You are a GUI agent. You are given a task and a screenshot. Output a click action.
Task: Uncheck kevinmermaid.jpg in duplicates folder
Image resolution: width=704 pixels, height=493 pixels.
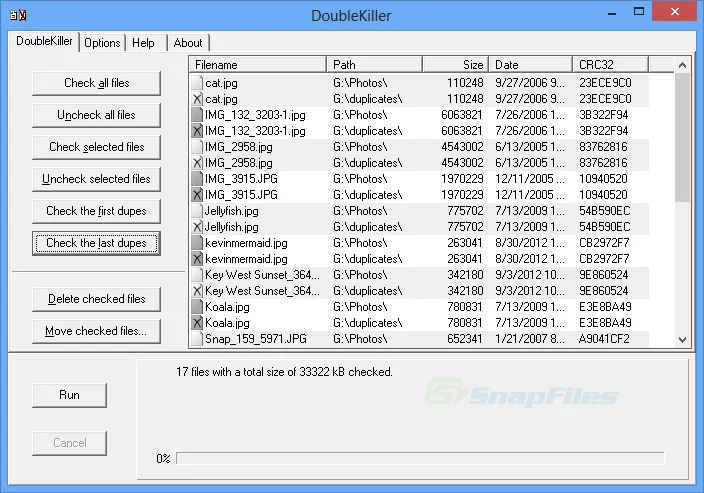pos(197,259)
